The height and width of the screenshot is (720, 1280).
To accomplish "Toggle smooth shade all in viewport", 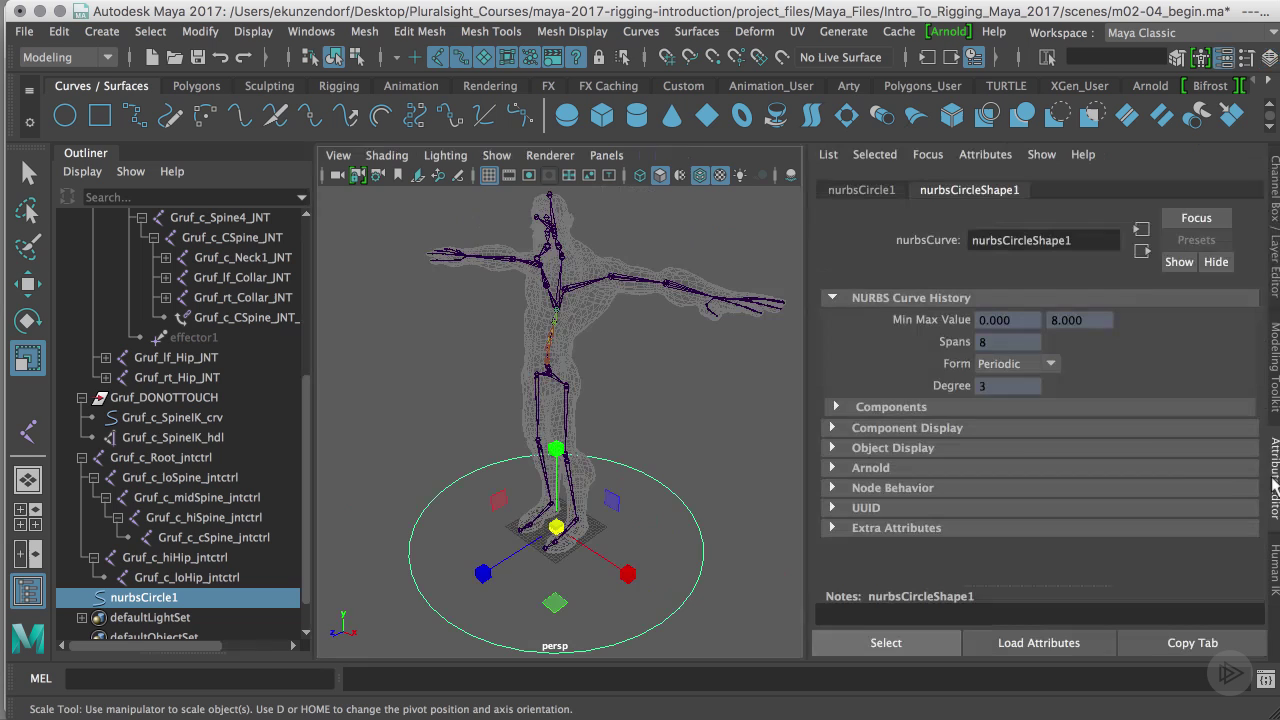I will (x=660, y=176).
